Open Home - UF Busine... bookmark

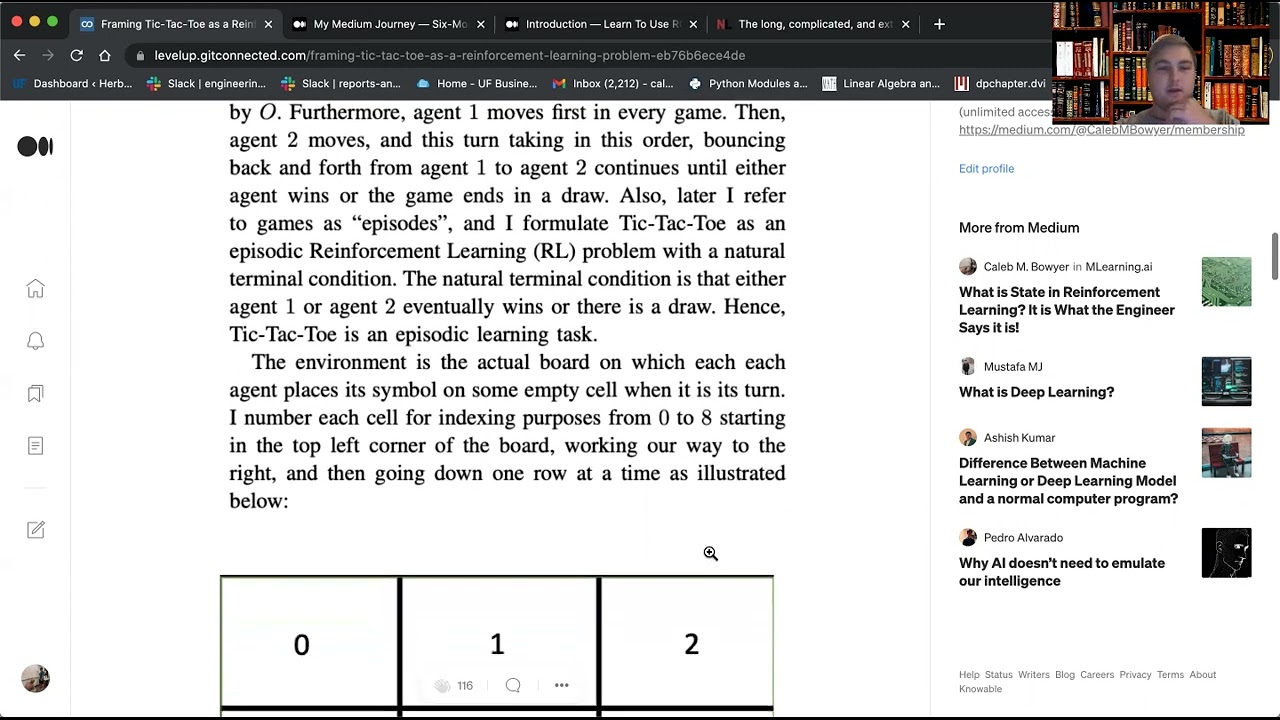(x=476, y=84)
